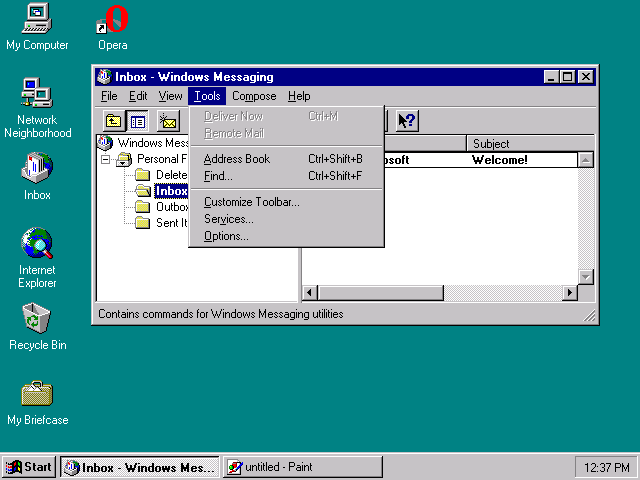Click the window resize grip corner
The height and width of the screenshot is (480, 640).
click(x=589, y=316)
